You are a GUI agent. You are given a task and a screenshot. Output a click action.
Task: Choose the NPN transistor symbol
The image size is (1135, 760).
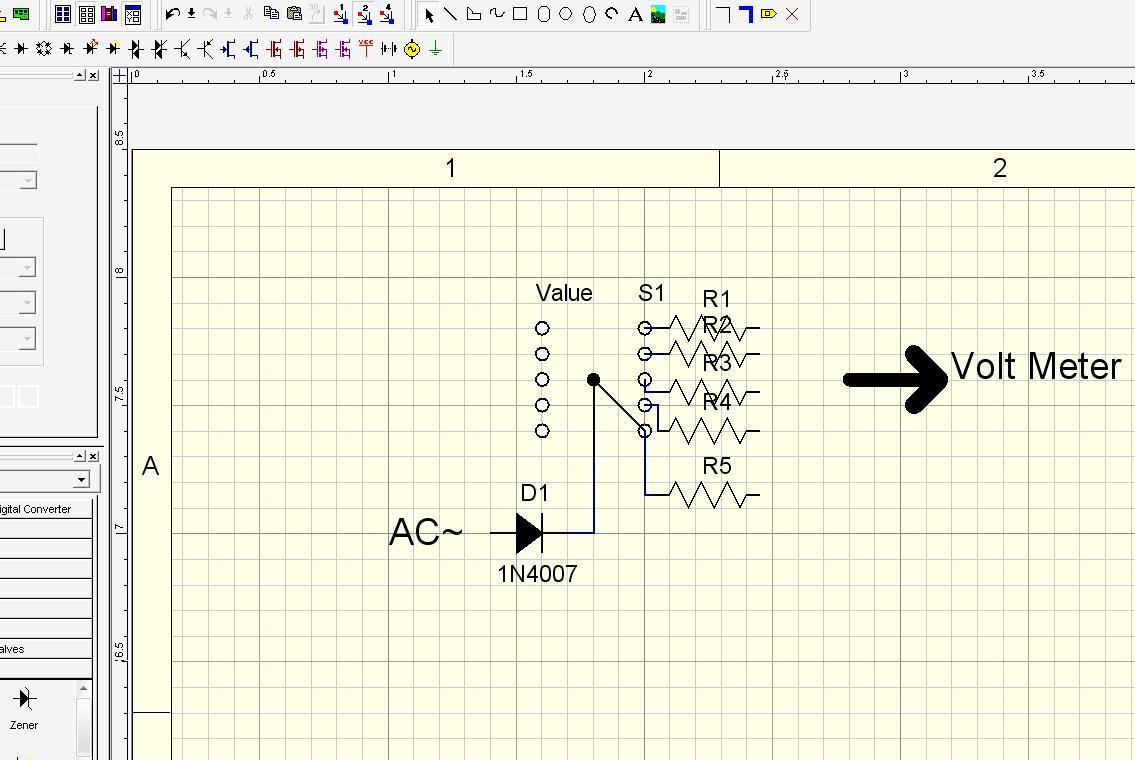click(182, 48)
